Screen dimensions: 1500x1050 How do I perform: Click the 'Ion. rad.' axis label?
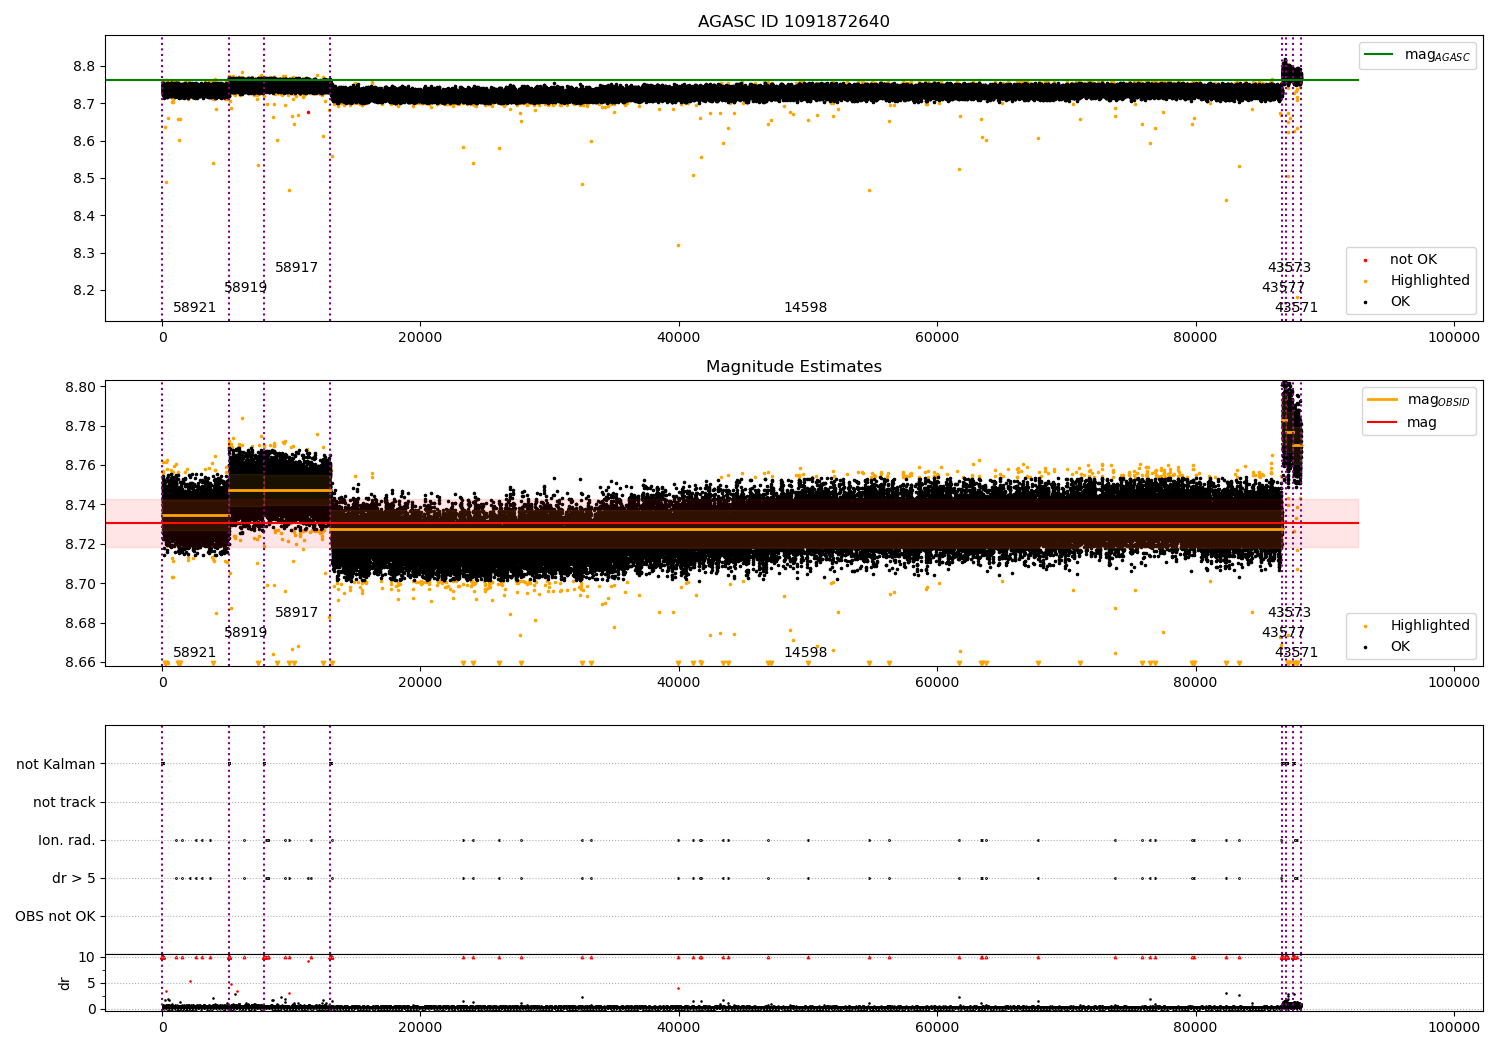click(x=67, y=841)
